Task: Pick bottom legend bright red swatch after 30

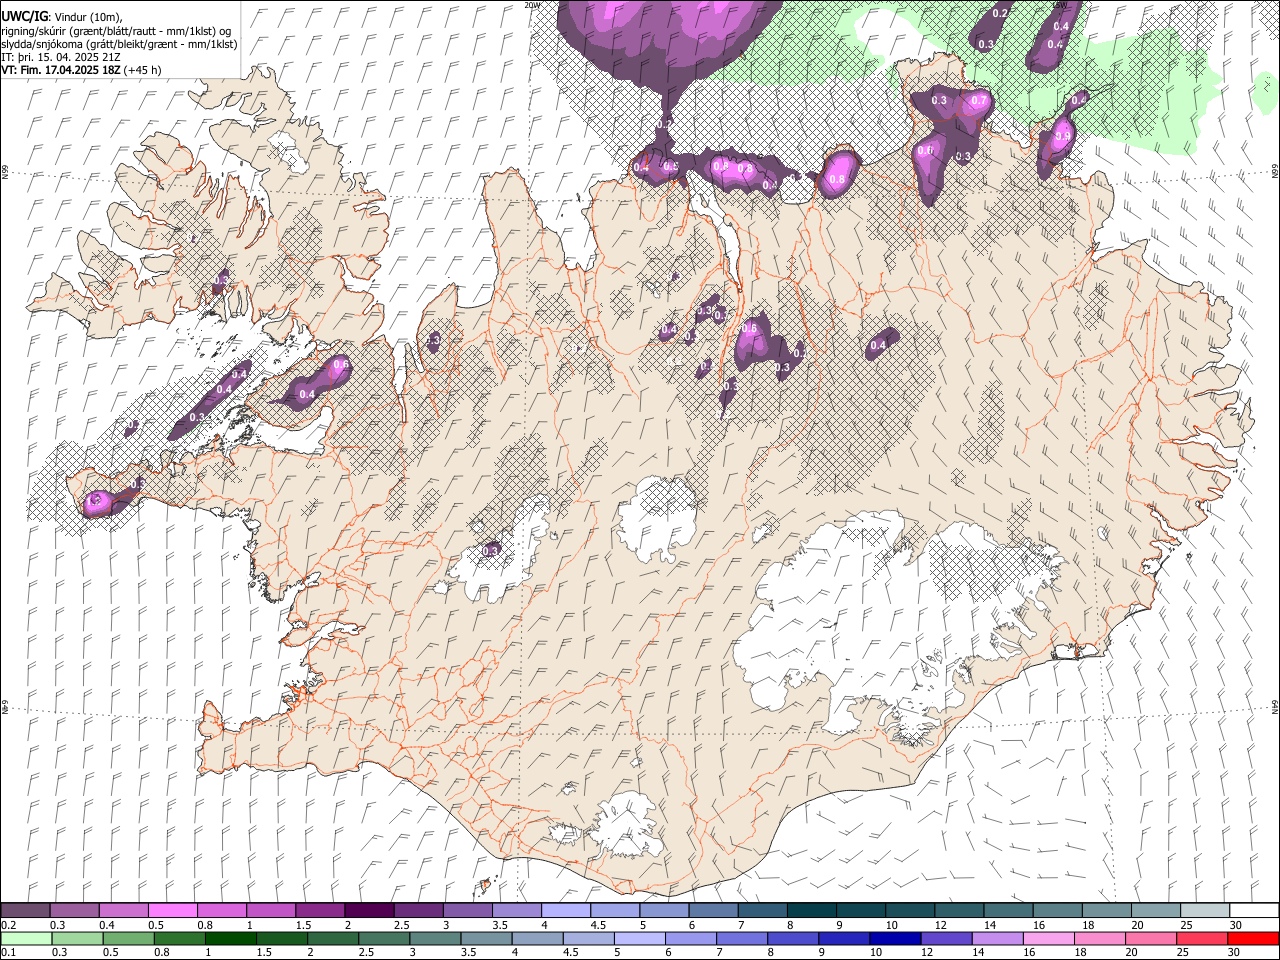Action: coord(1251,938)
